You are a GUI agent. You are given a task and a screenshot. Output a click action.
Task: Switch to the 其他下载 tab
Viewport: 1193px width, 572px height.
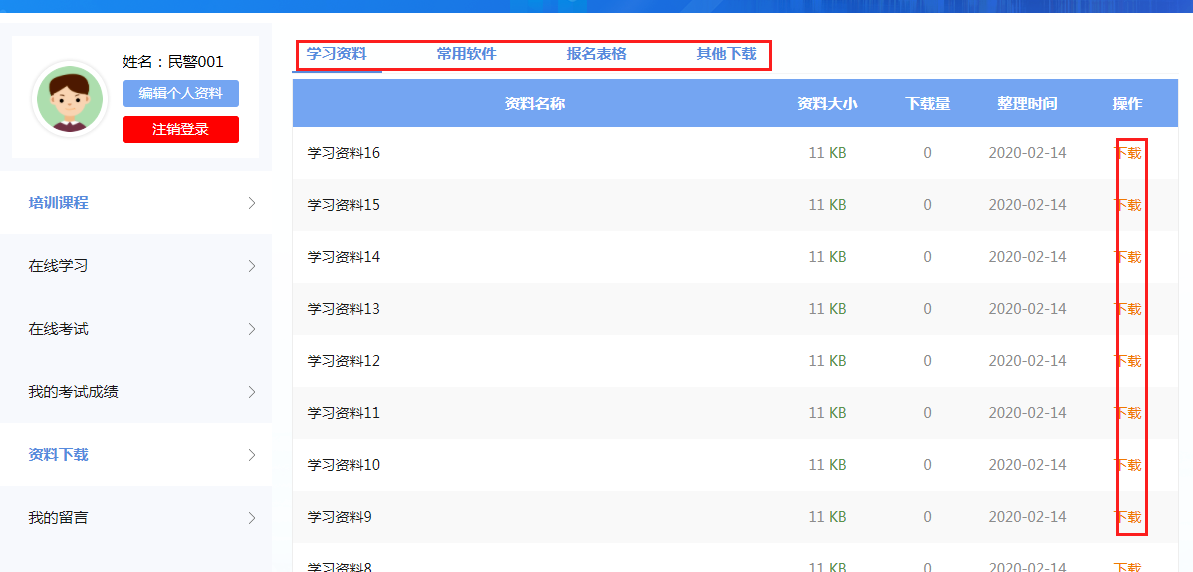(x=726, y=54)
